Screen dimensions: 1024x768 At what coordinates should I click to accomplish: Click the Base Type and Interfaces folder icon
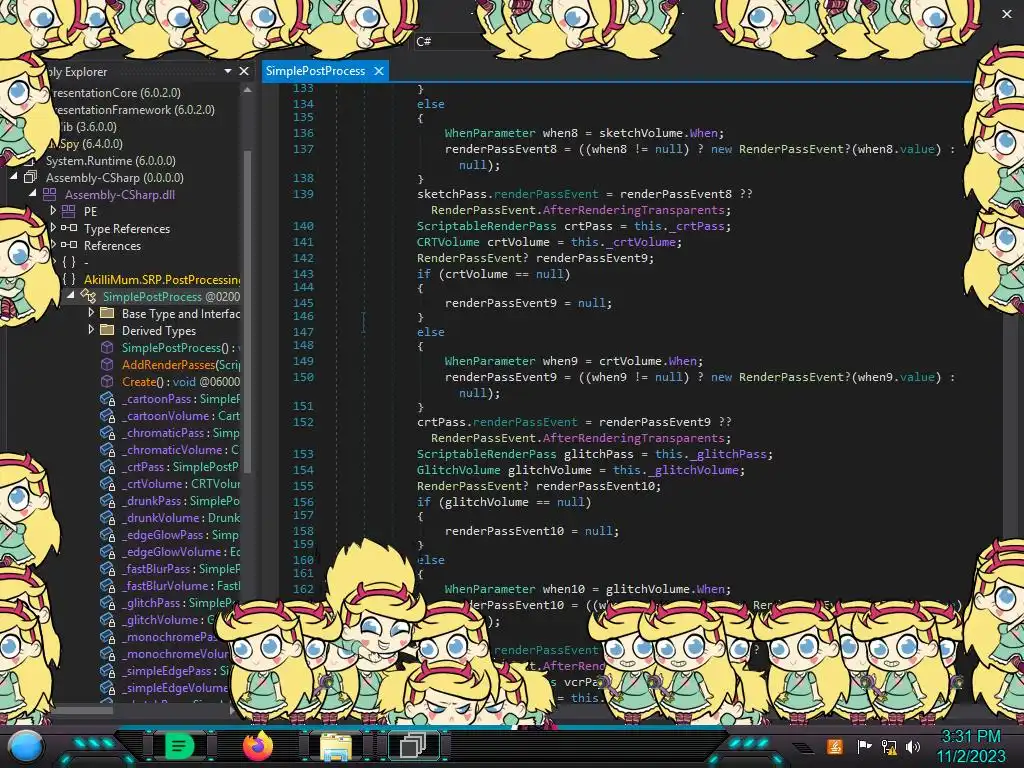[107, 313]
